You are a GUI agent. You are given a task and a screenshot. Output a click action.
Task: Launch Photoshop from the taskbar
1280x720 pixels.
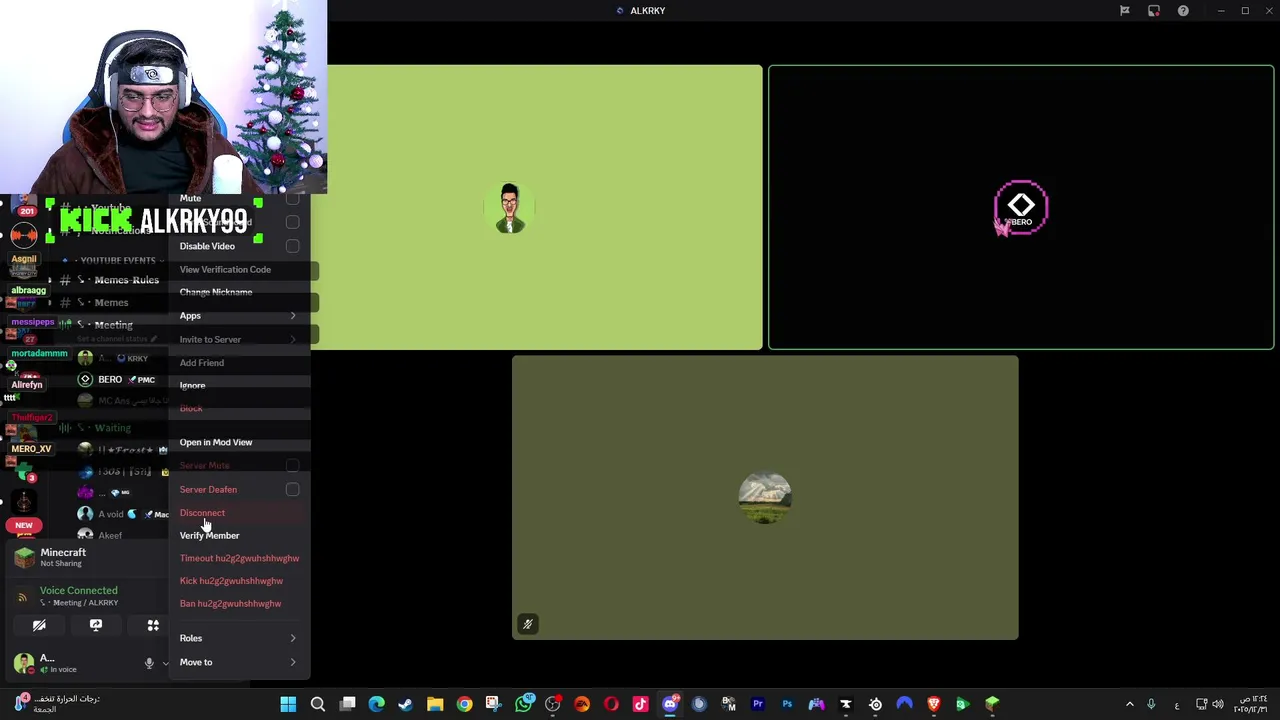pos(787,704)
